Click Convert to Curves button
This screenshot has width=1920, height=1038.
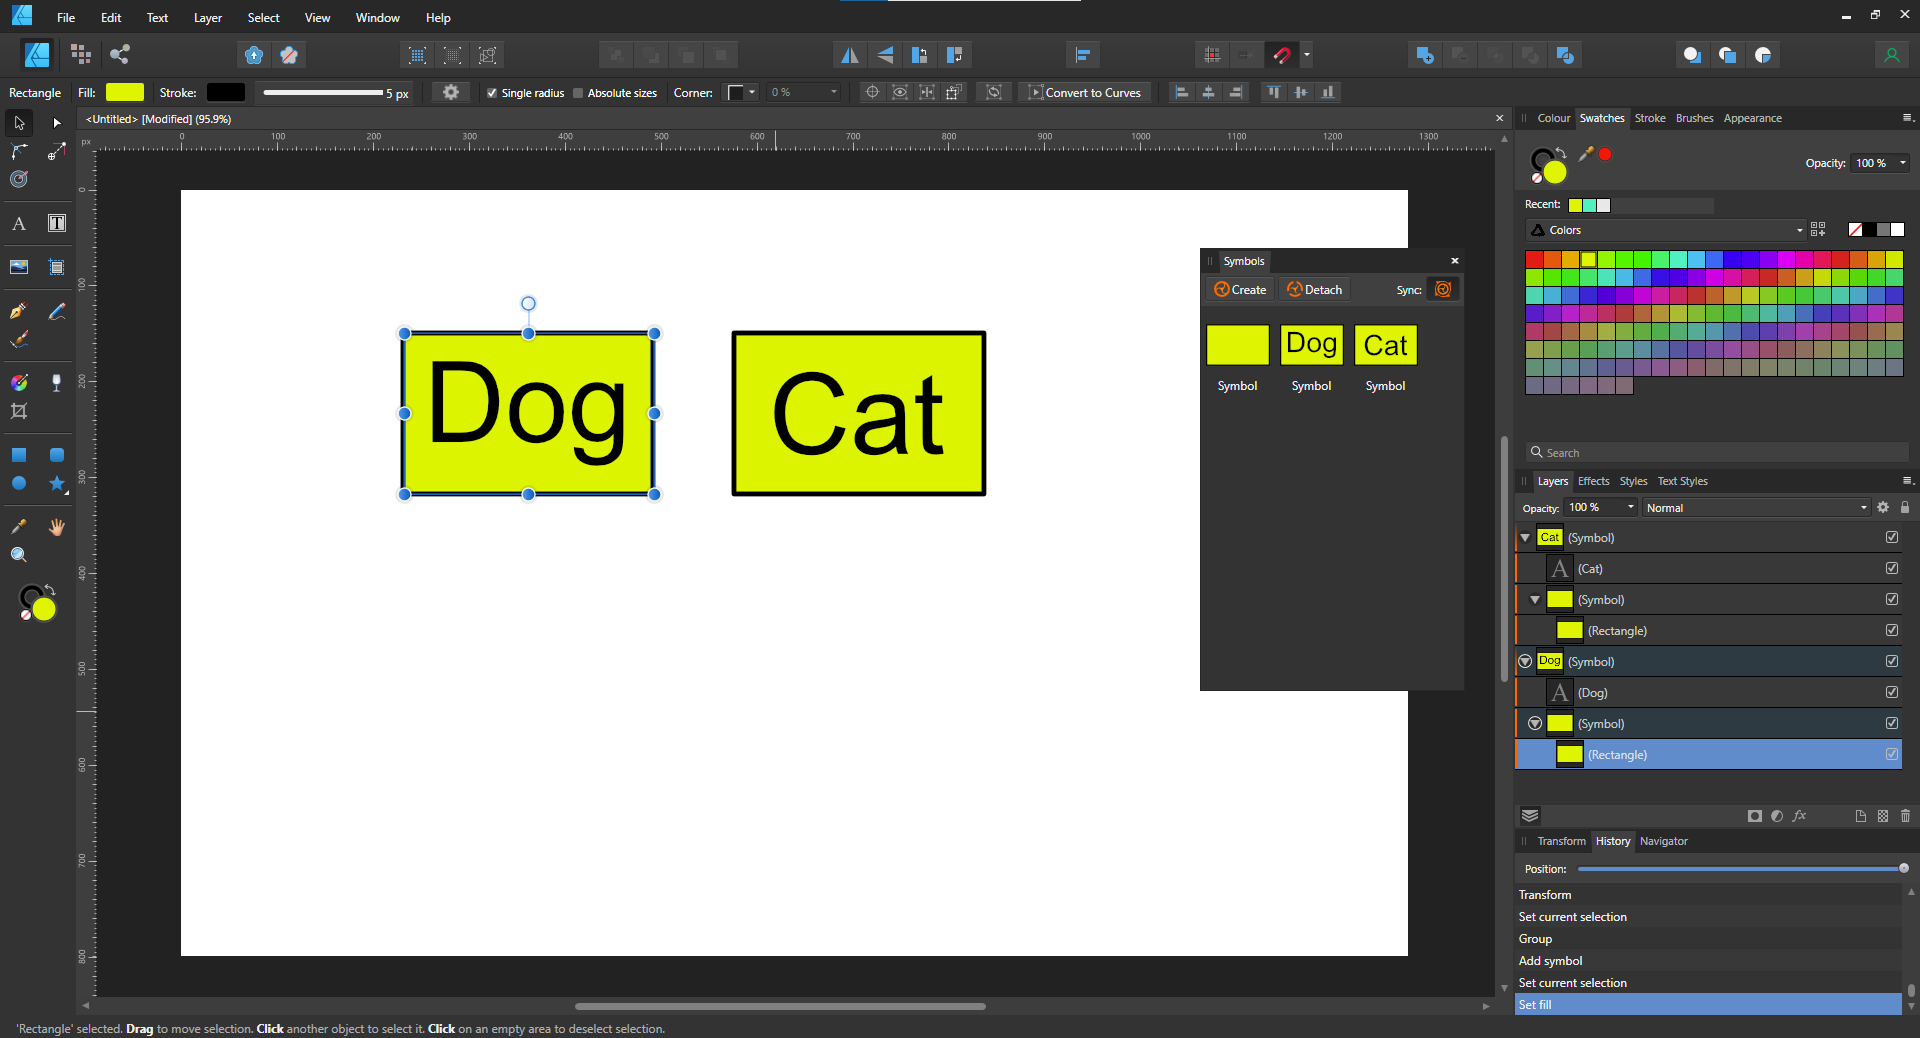click(x=1085, y=92)
